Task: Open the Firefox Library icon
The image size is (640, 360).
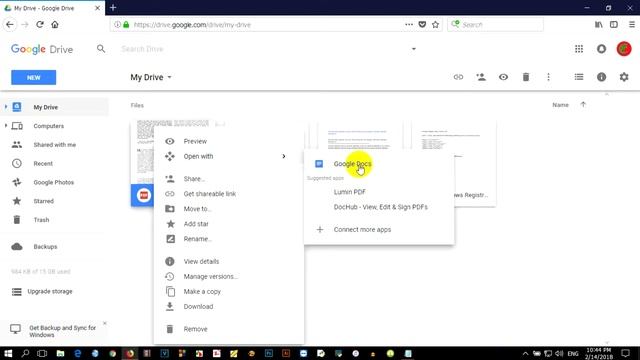Action: click(598, 24)
